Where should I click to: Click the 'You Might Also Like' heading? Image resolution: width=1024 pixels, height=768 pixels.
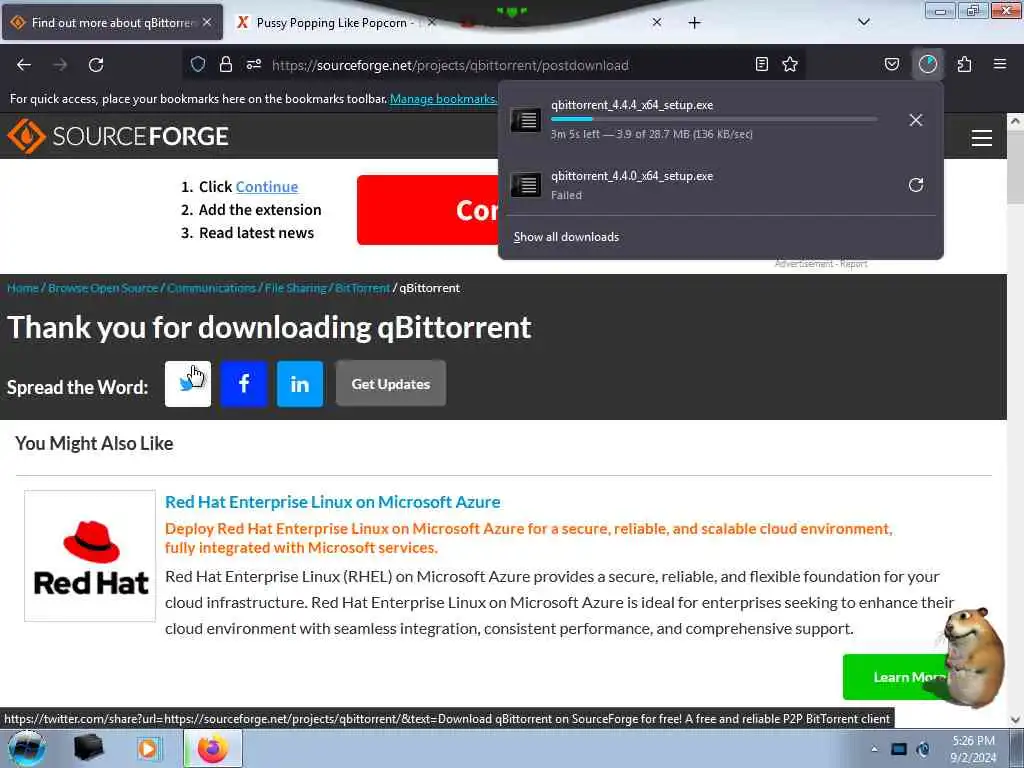click(x=94, y=443)
